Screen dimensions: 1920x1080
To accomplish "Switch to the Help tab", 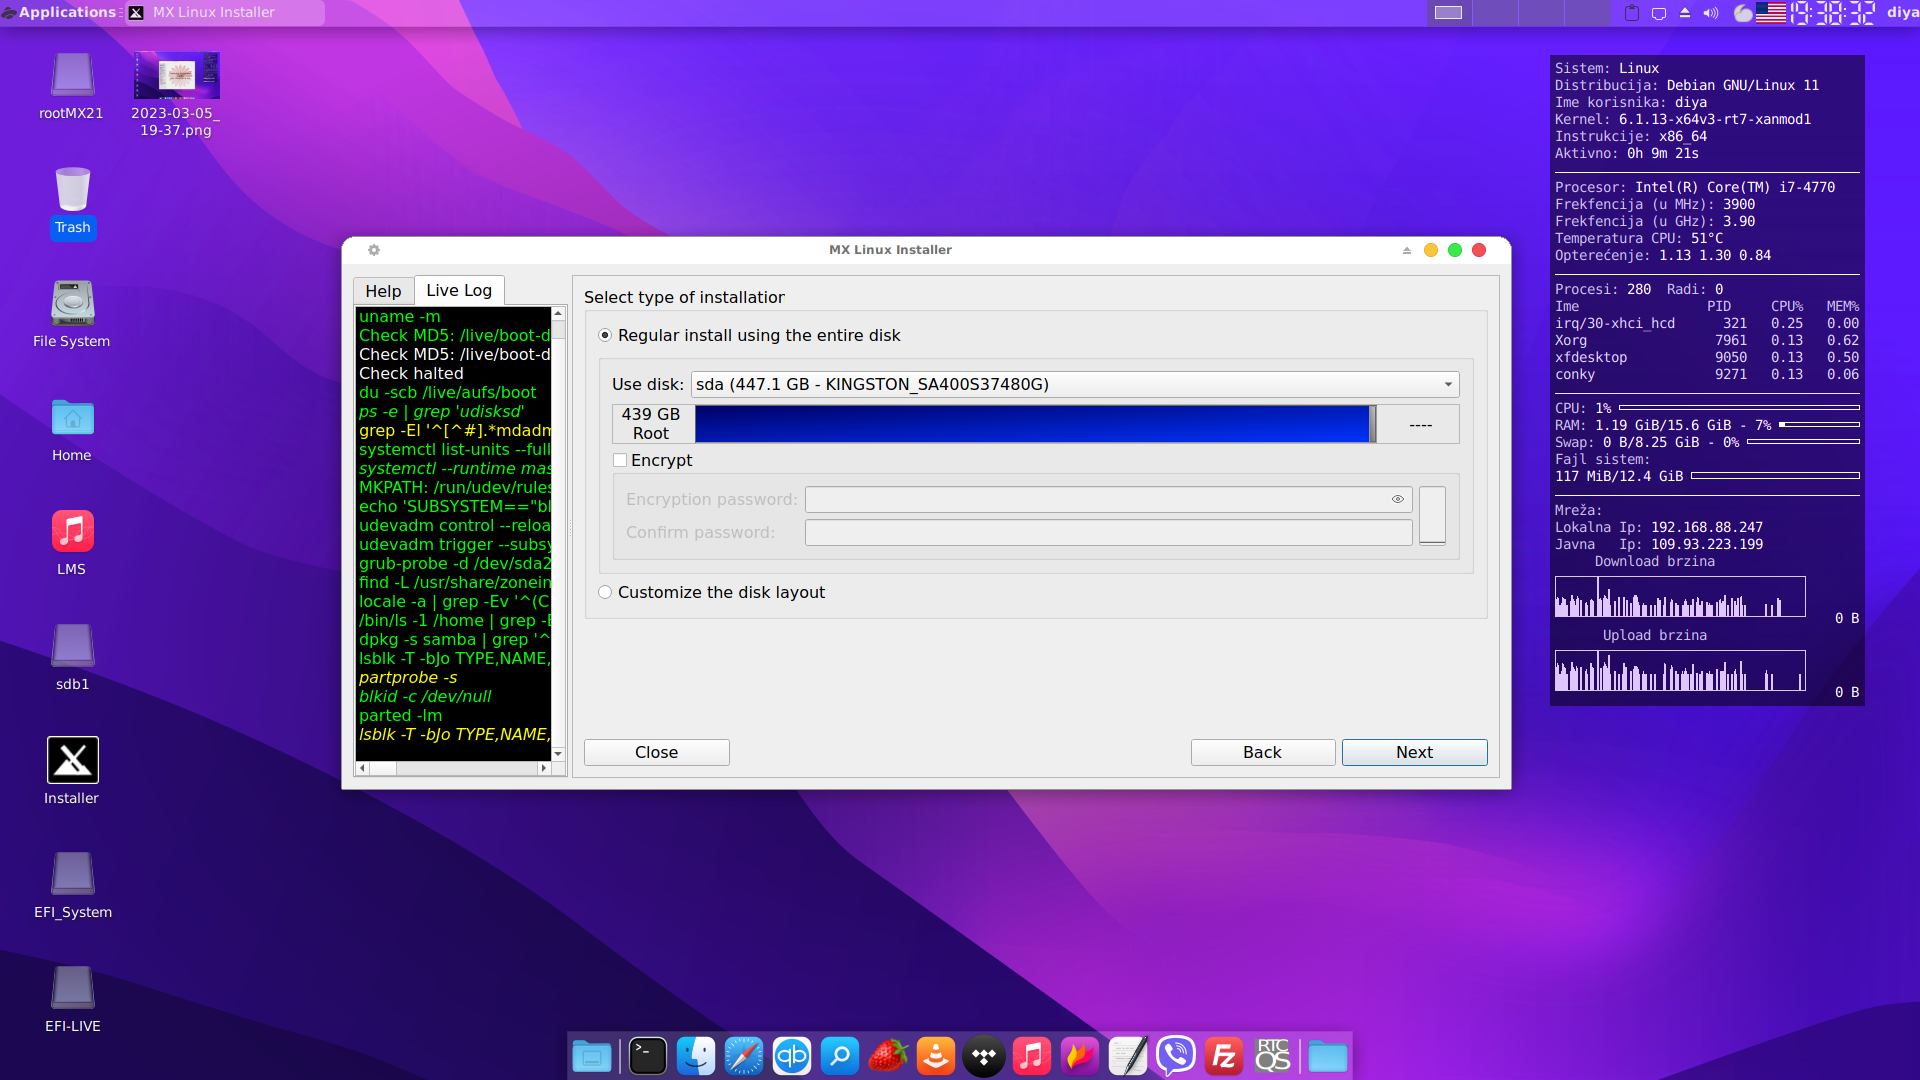I will [x=383, y=291].
